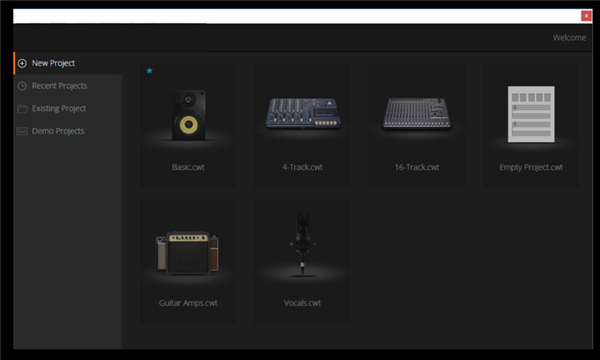Click the cassette icon beside Demo Projects
Viewport: 600px width, 360px height.
click(22, 131)
